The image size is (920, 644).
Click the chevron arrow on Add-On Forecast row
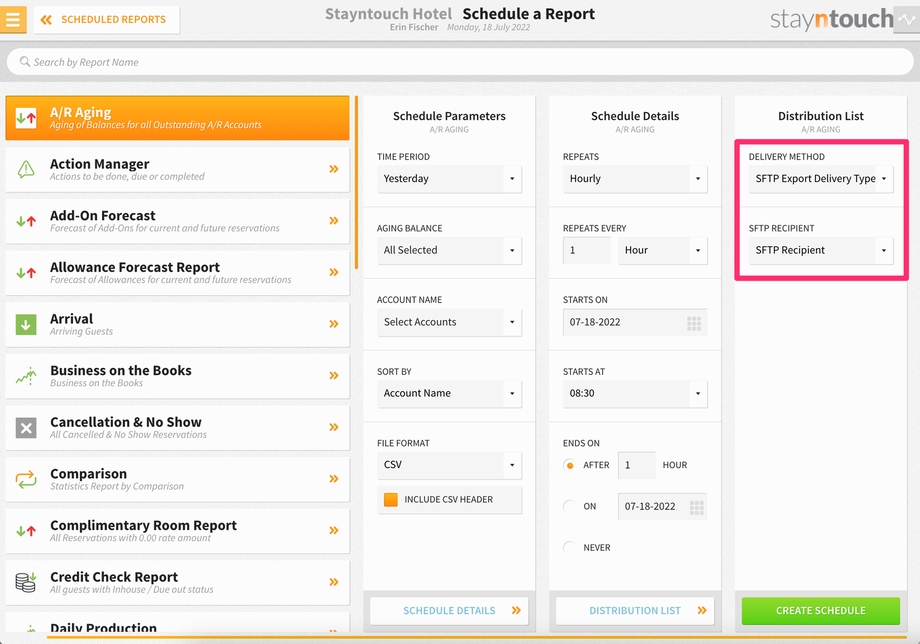tap(334, 221)
